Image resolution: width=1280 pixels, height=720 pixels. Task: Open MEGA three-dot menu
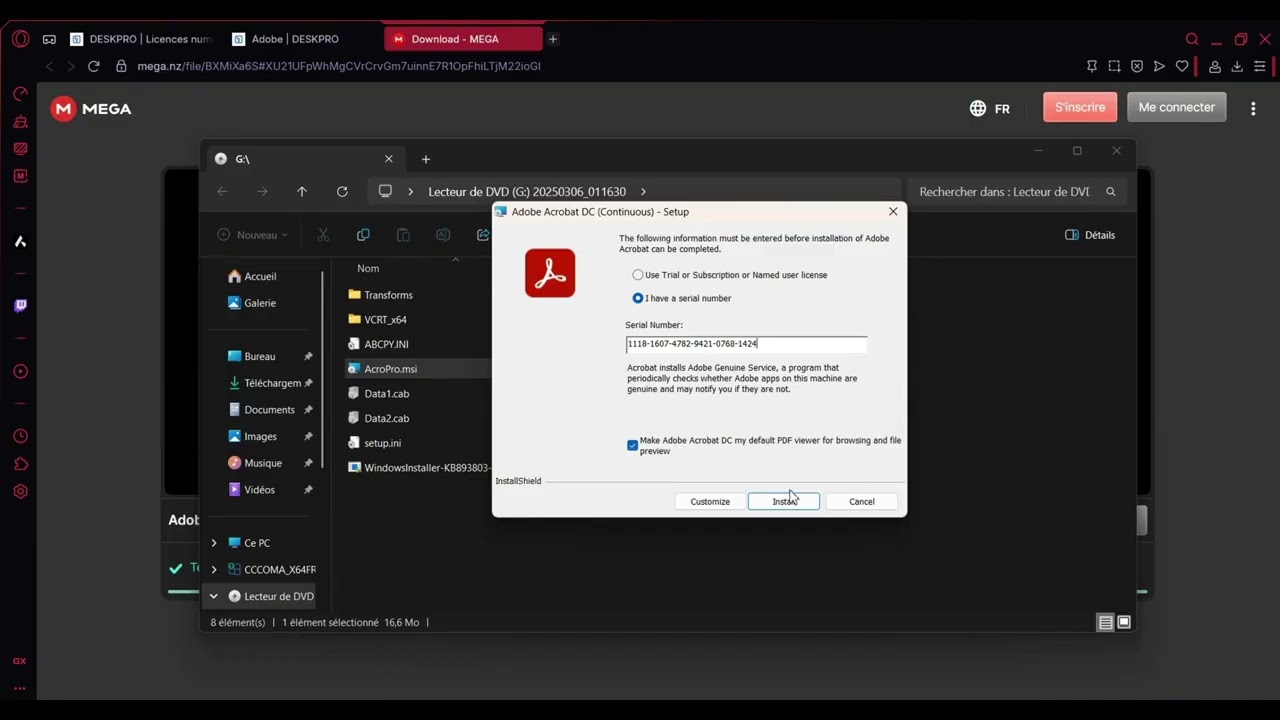click(x=1253, y=108)
